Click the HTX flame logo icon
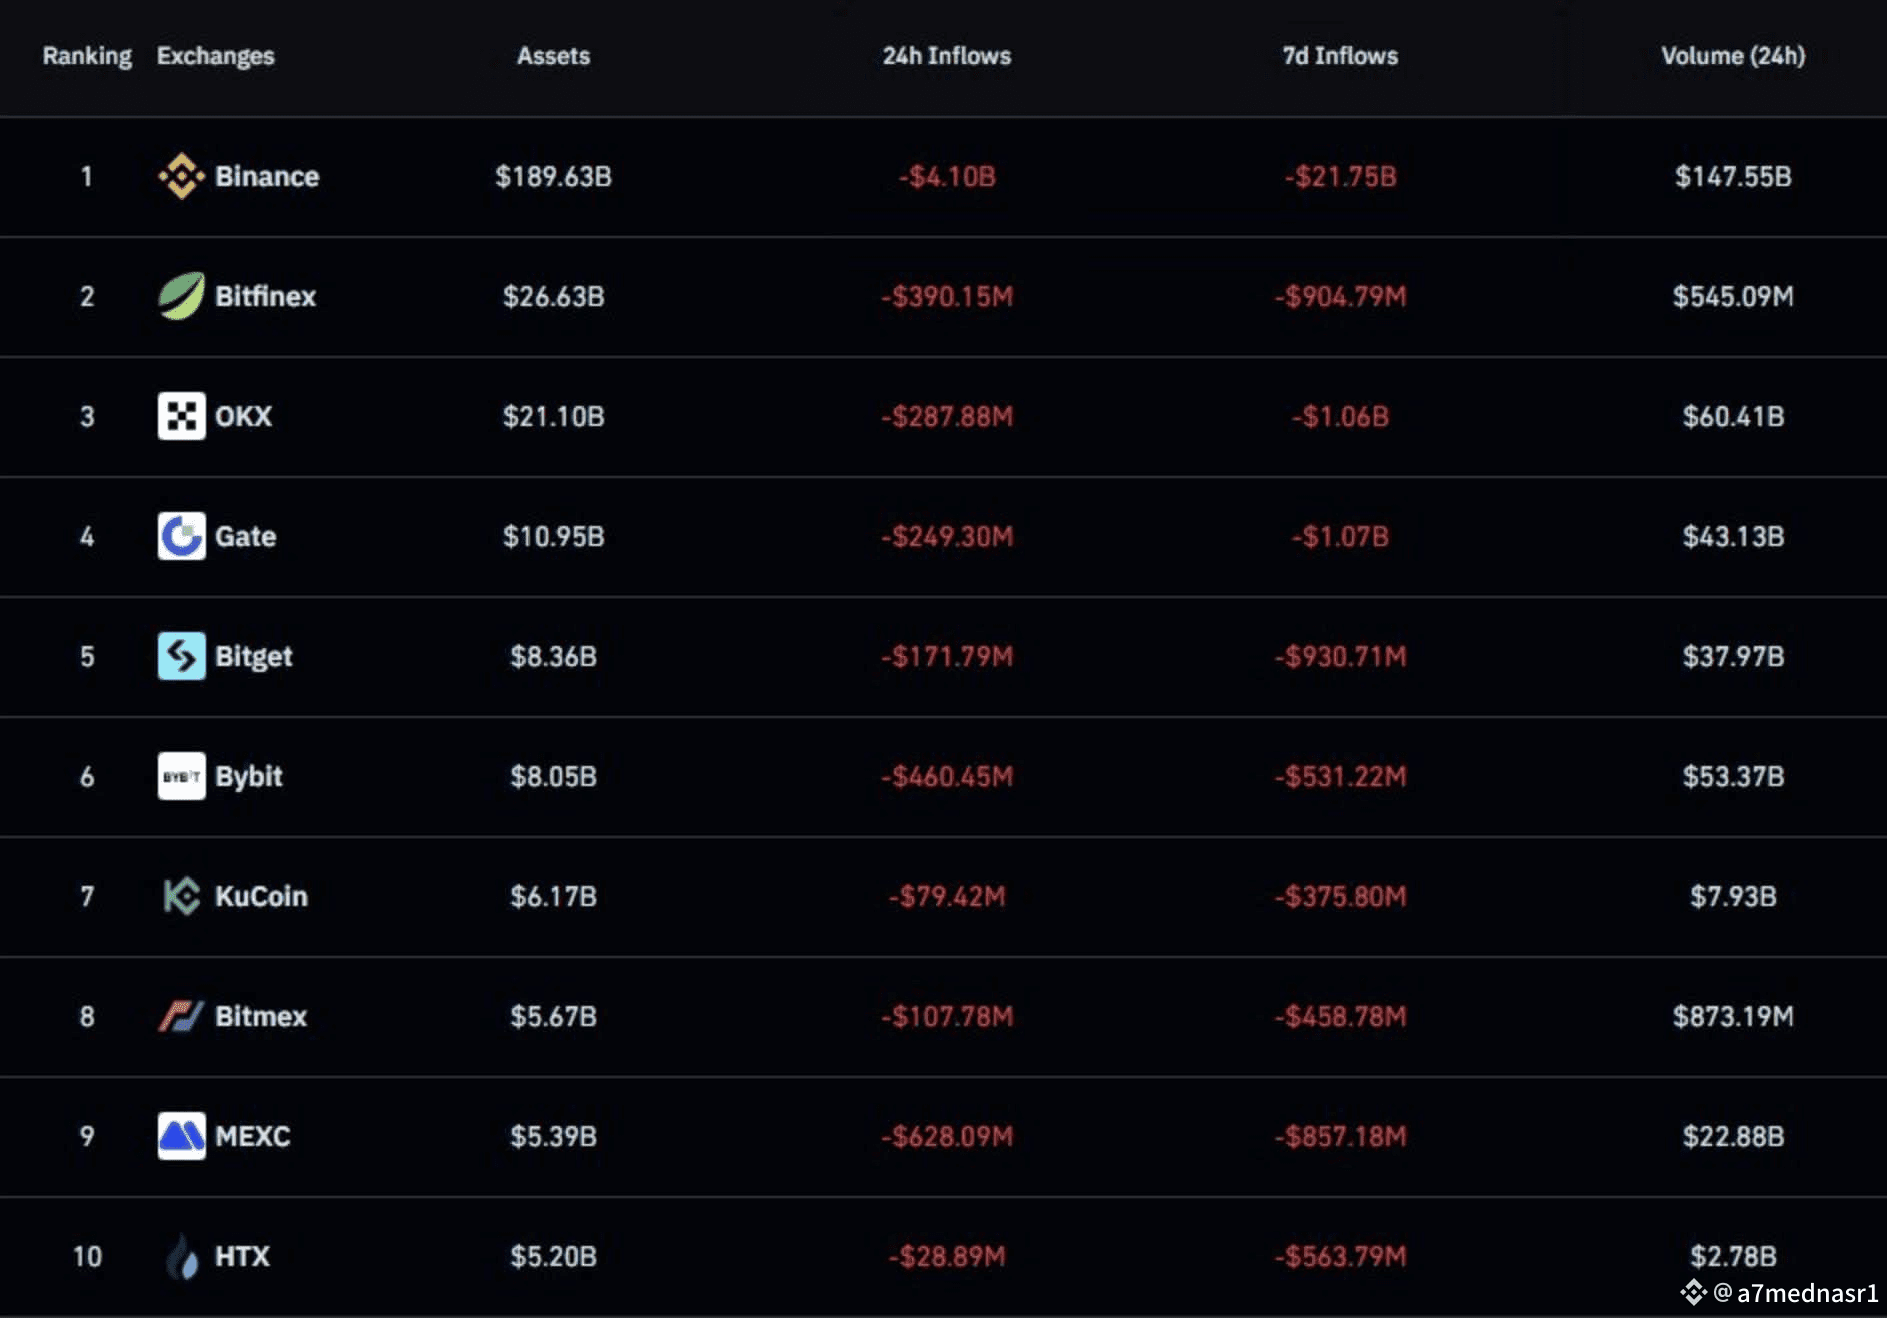The width and height of the screenshot is (1887, 1318). [x=181, y=1256]
